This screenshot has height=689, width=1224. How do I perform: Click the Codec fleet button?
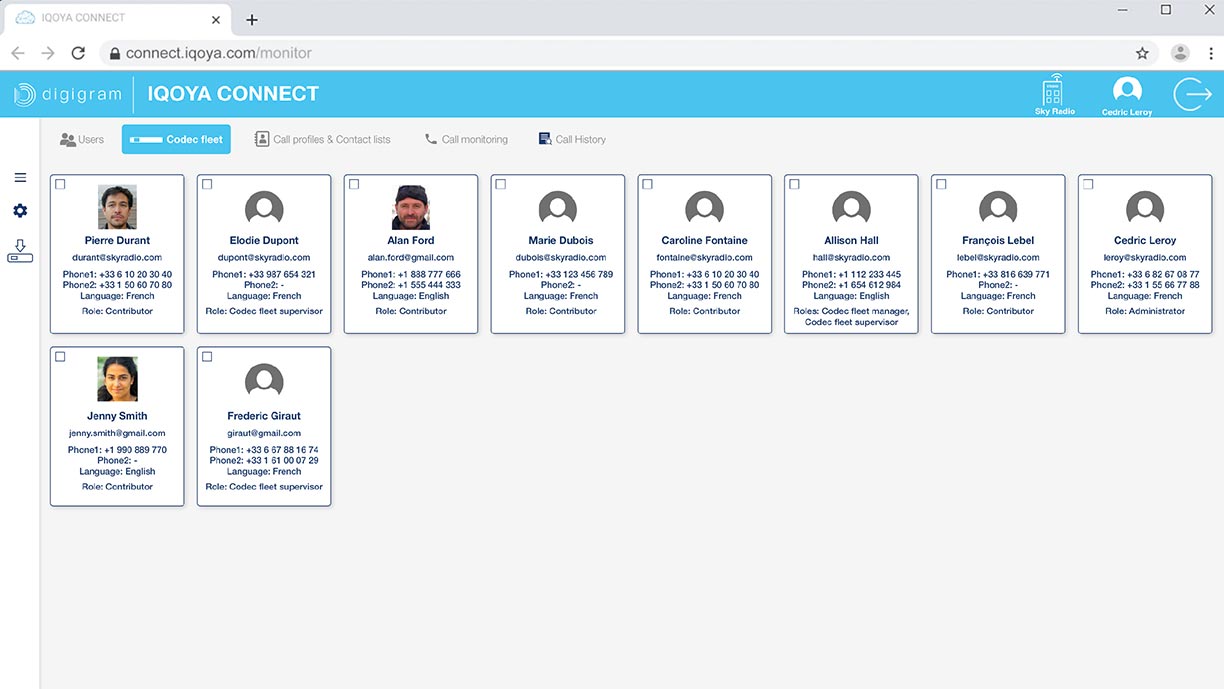click(x=176, y=140)
